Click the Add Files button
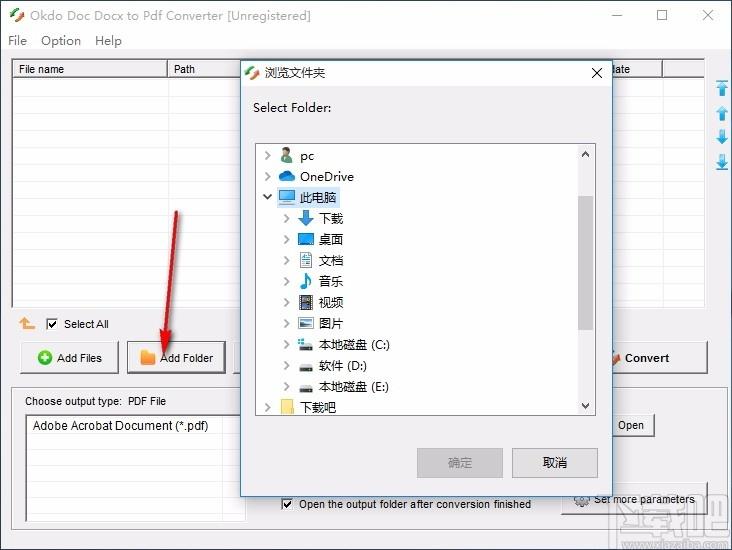 click(70, 358)
